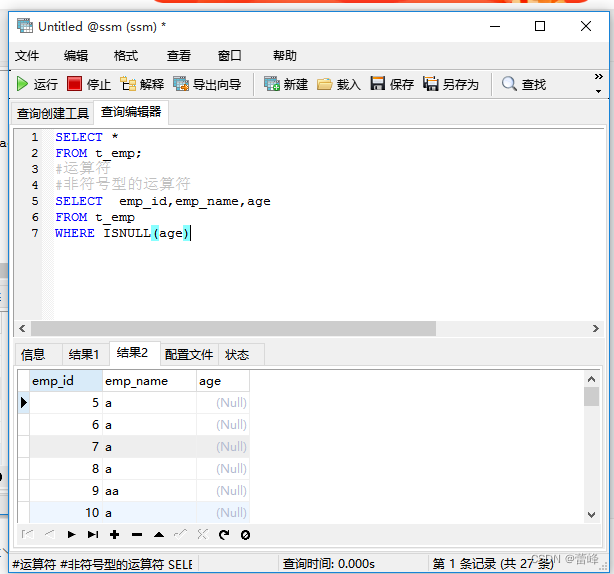
Task: Click the 解释 explain query button
Action: point(142,84)
